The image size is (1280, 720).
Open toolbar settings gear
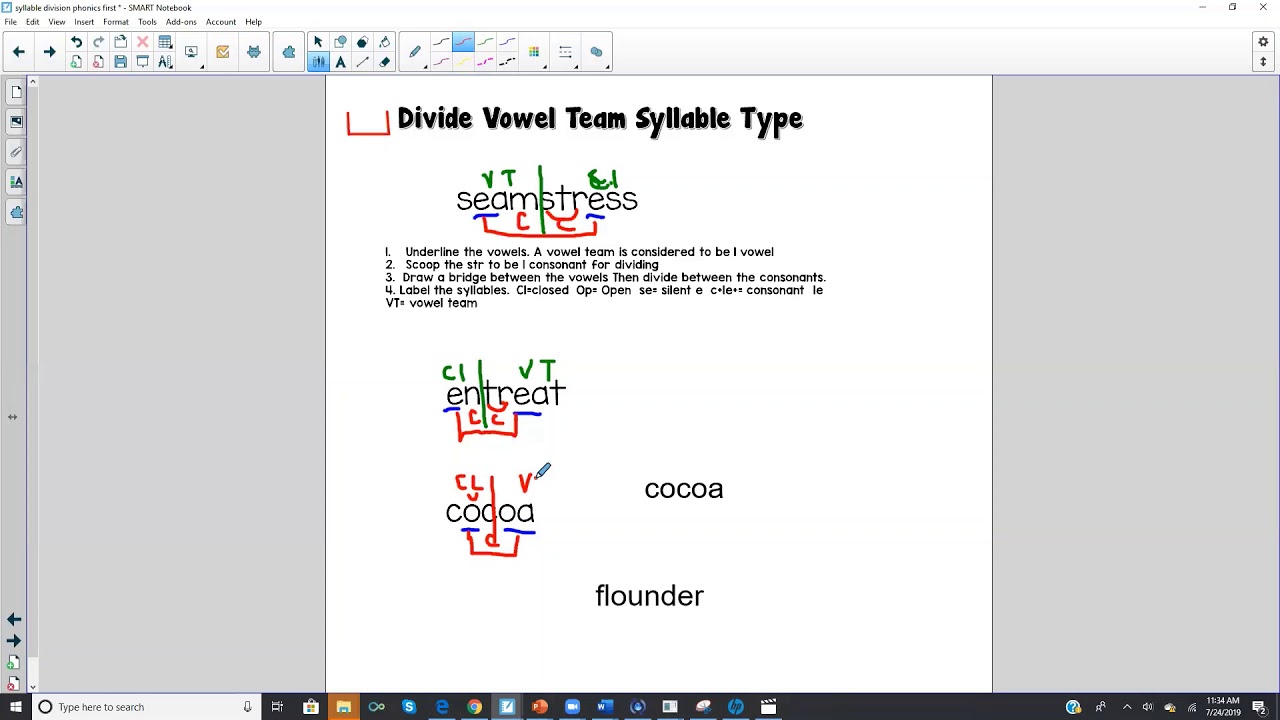point(1263,42)
